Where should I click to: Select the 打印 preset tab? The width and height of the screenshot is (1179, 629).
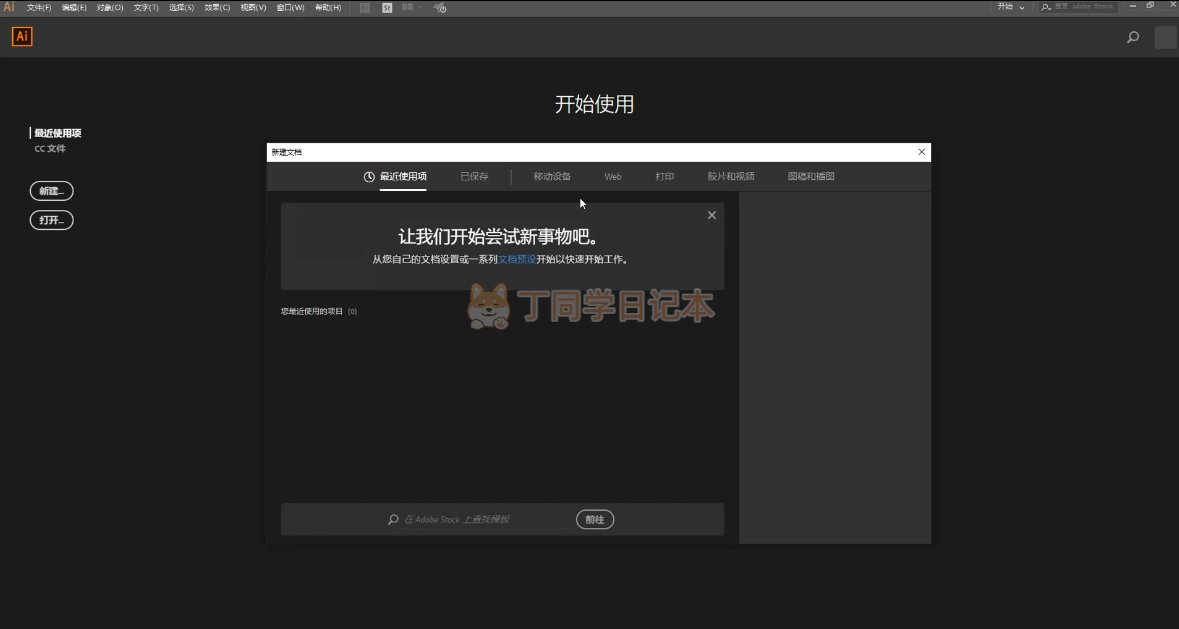coord(665,177)
